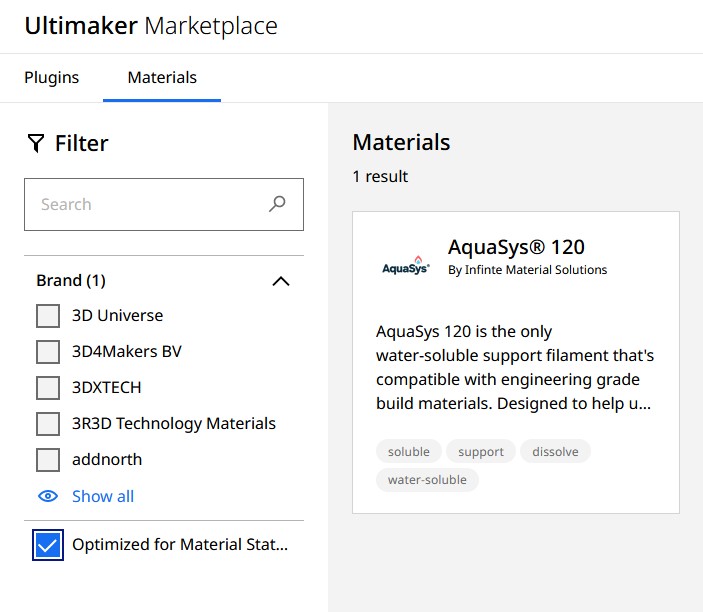Viewport: 703px width, 612px height.
Task: Switch to the Plugins tab
Action: [x=52, y=78]
